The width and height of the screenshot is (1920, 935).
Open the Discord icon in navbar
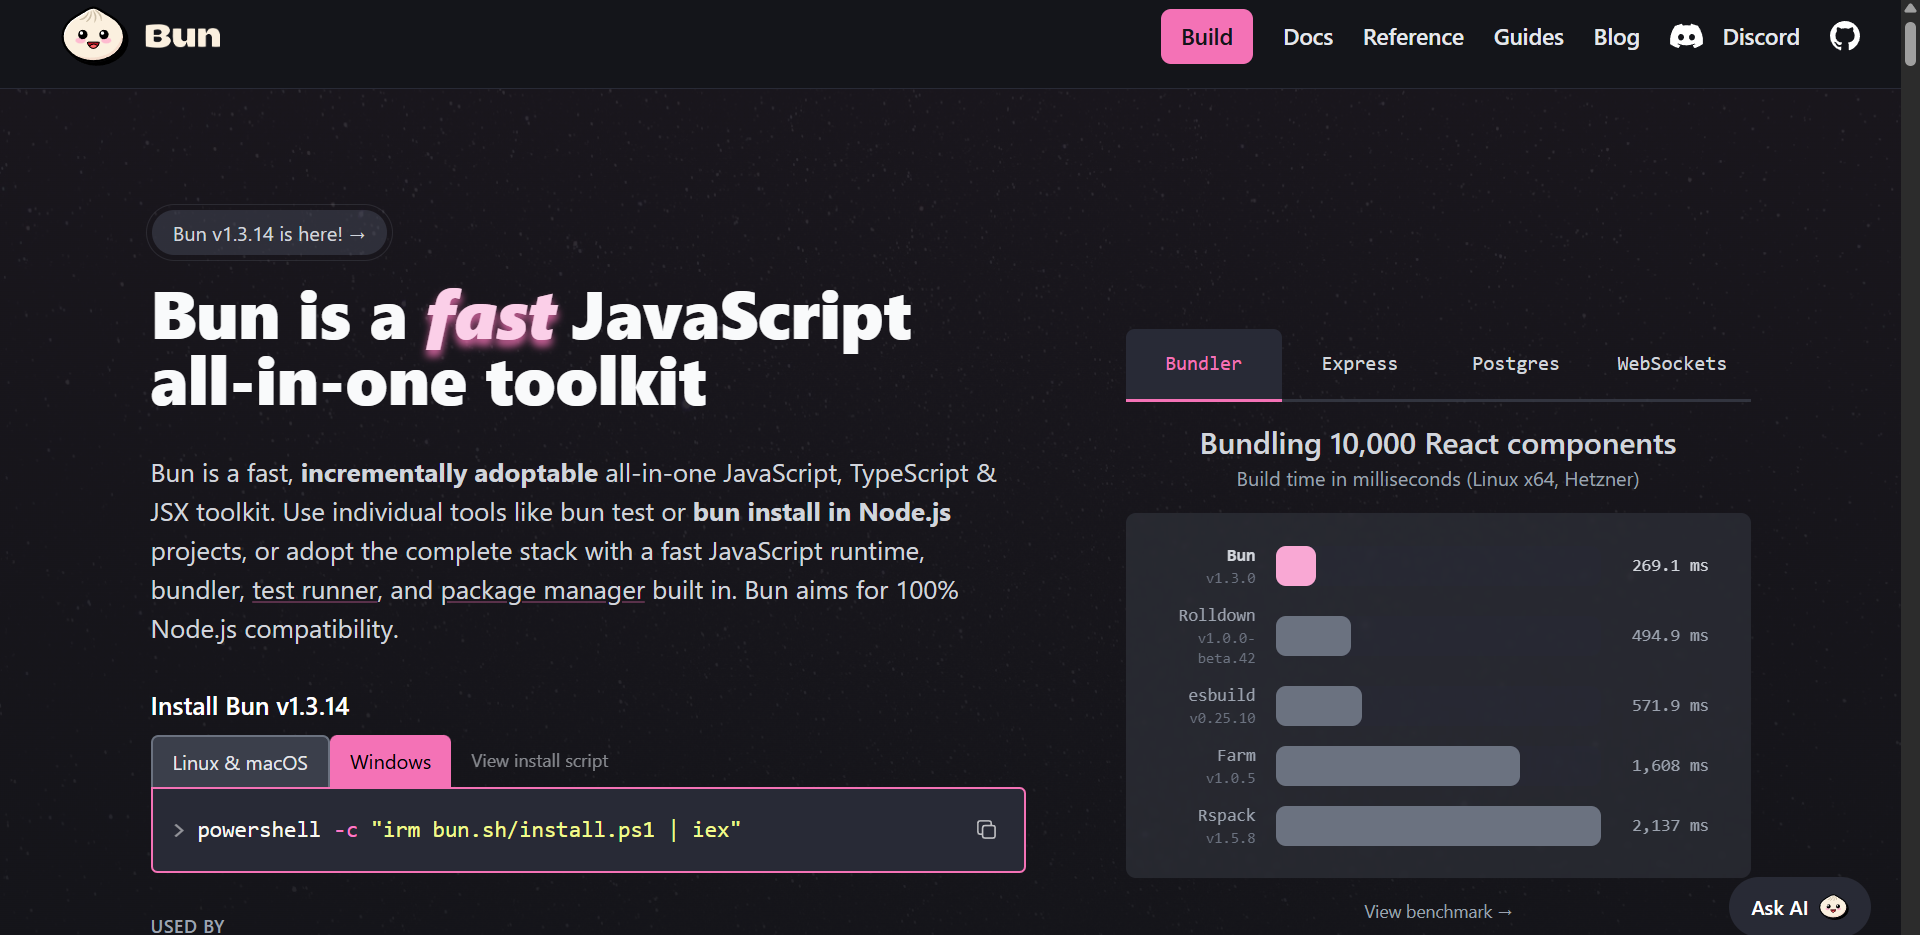[x=1686, y=37]
